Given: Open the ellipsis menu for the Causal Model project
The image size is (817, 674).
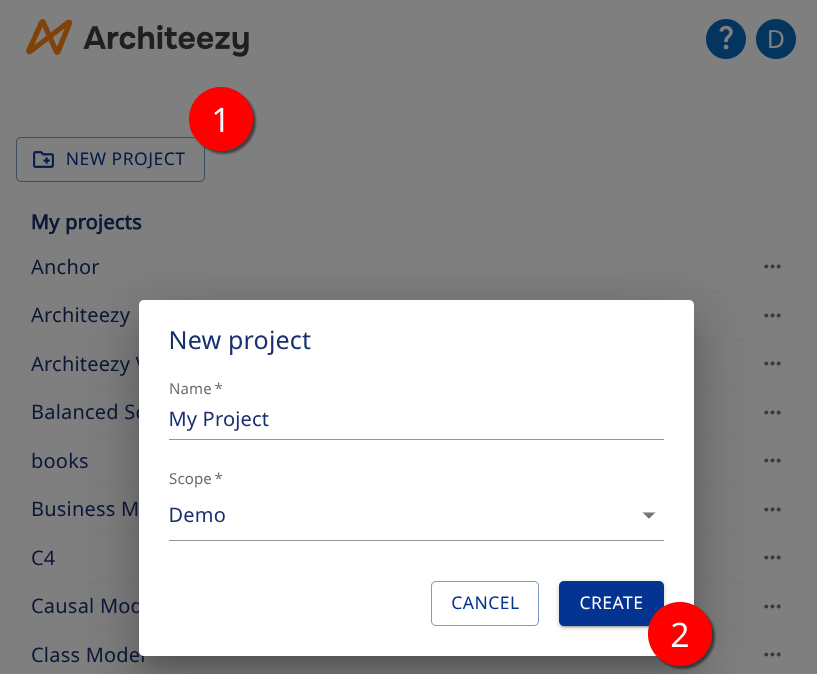Looking at the screenshot, I should click(772, 606).
